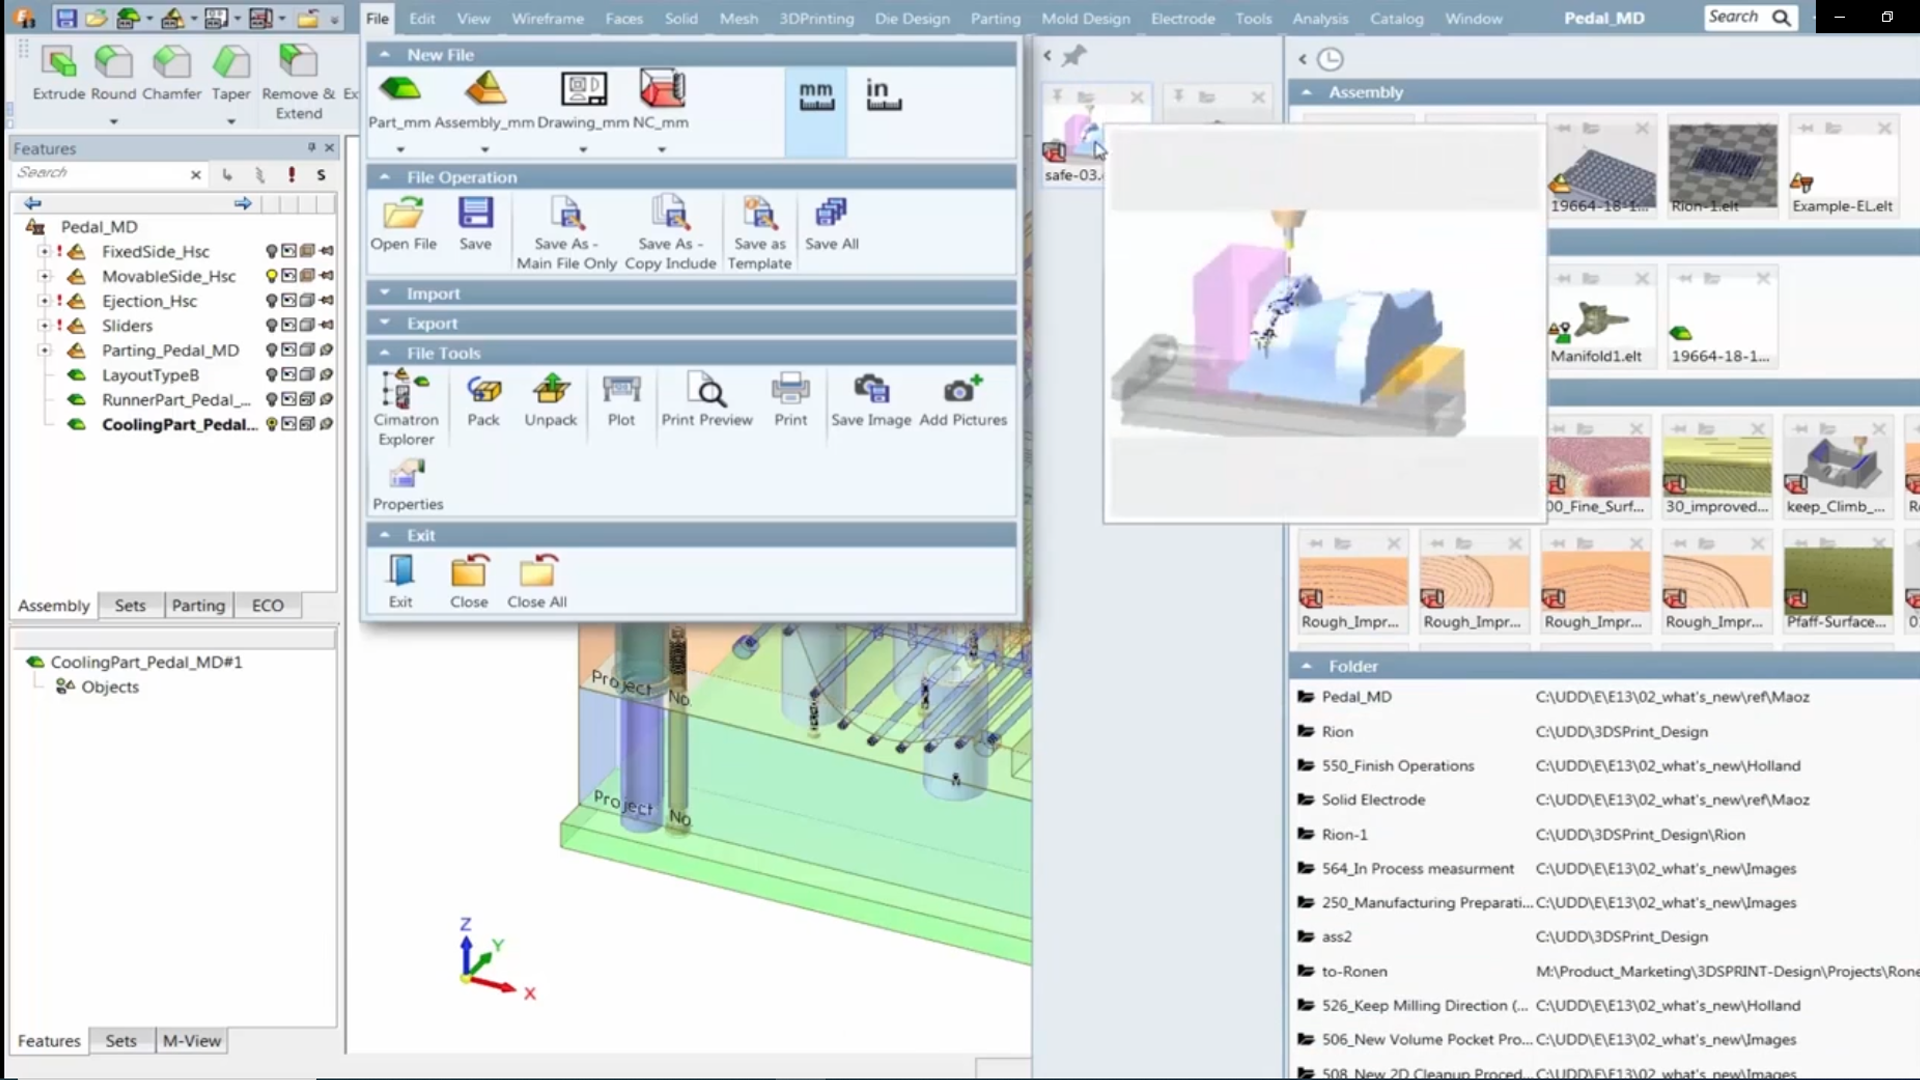Select Objects under CoolingPart_Pedal_MD#1
Image resolution: width=1920 pixels, height=1080 pixels.
[110, 687]
